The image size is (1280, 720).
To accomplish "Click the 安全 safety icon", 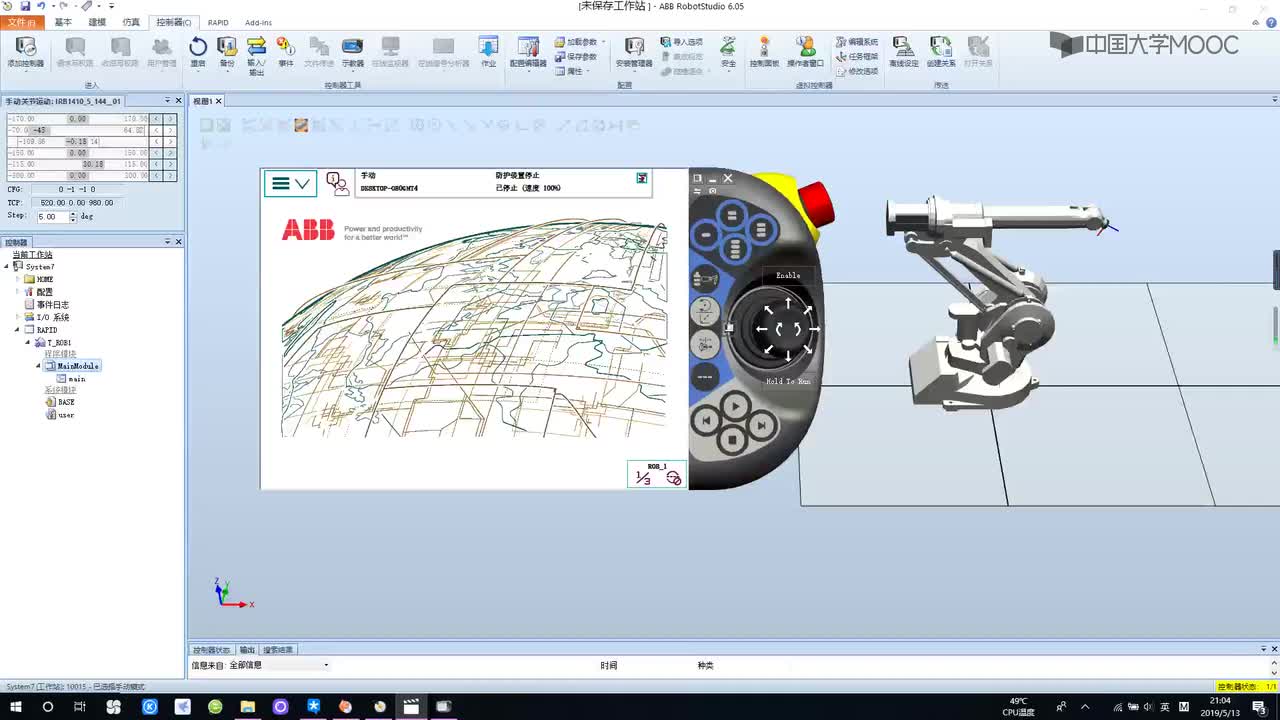I will [x=728, y=52].
